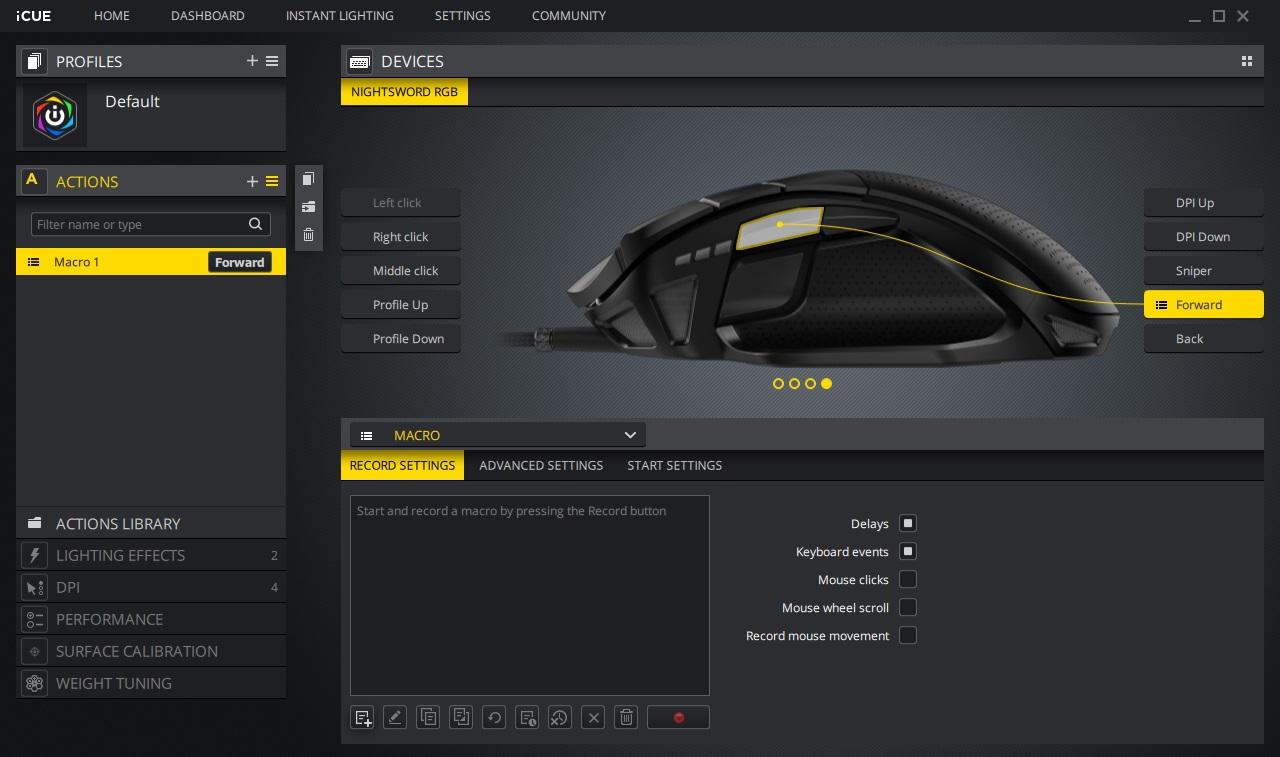This screenshot has width=1280, height=757.
Task: Switch to the Advanced Settings tab
Action: [x=541, y=465]
